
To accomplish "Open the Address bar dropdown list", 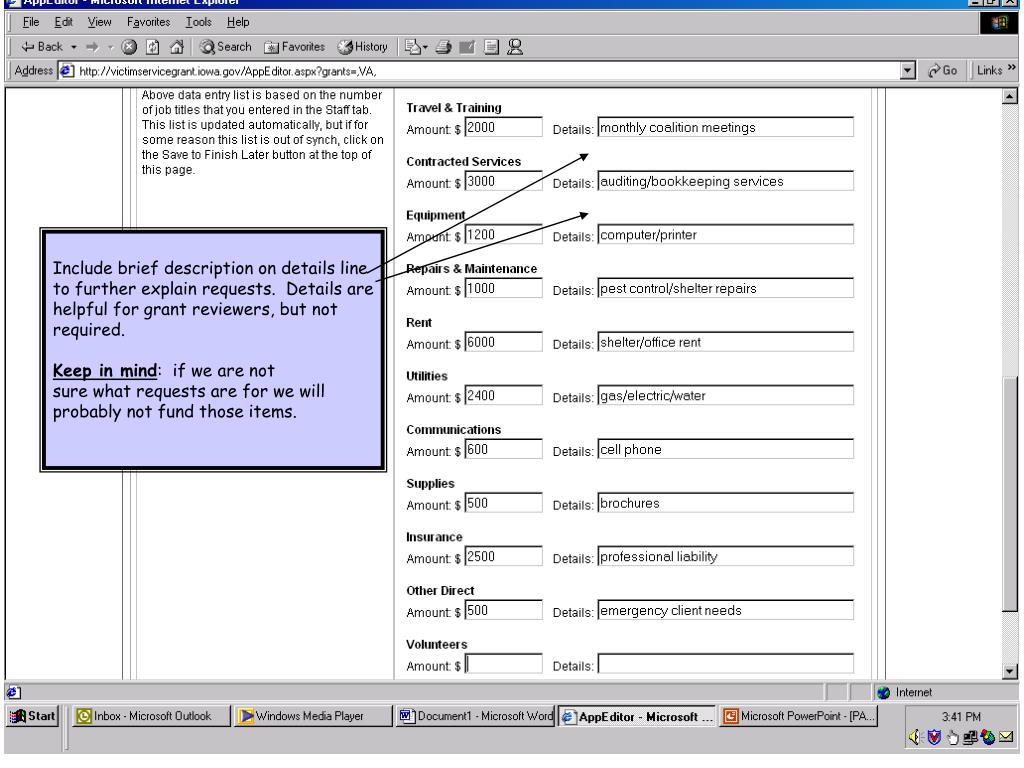I will click(x=908, y=71).
